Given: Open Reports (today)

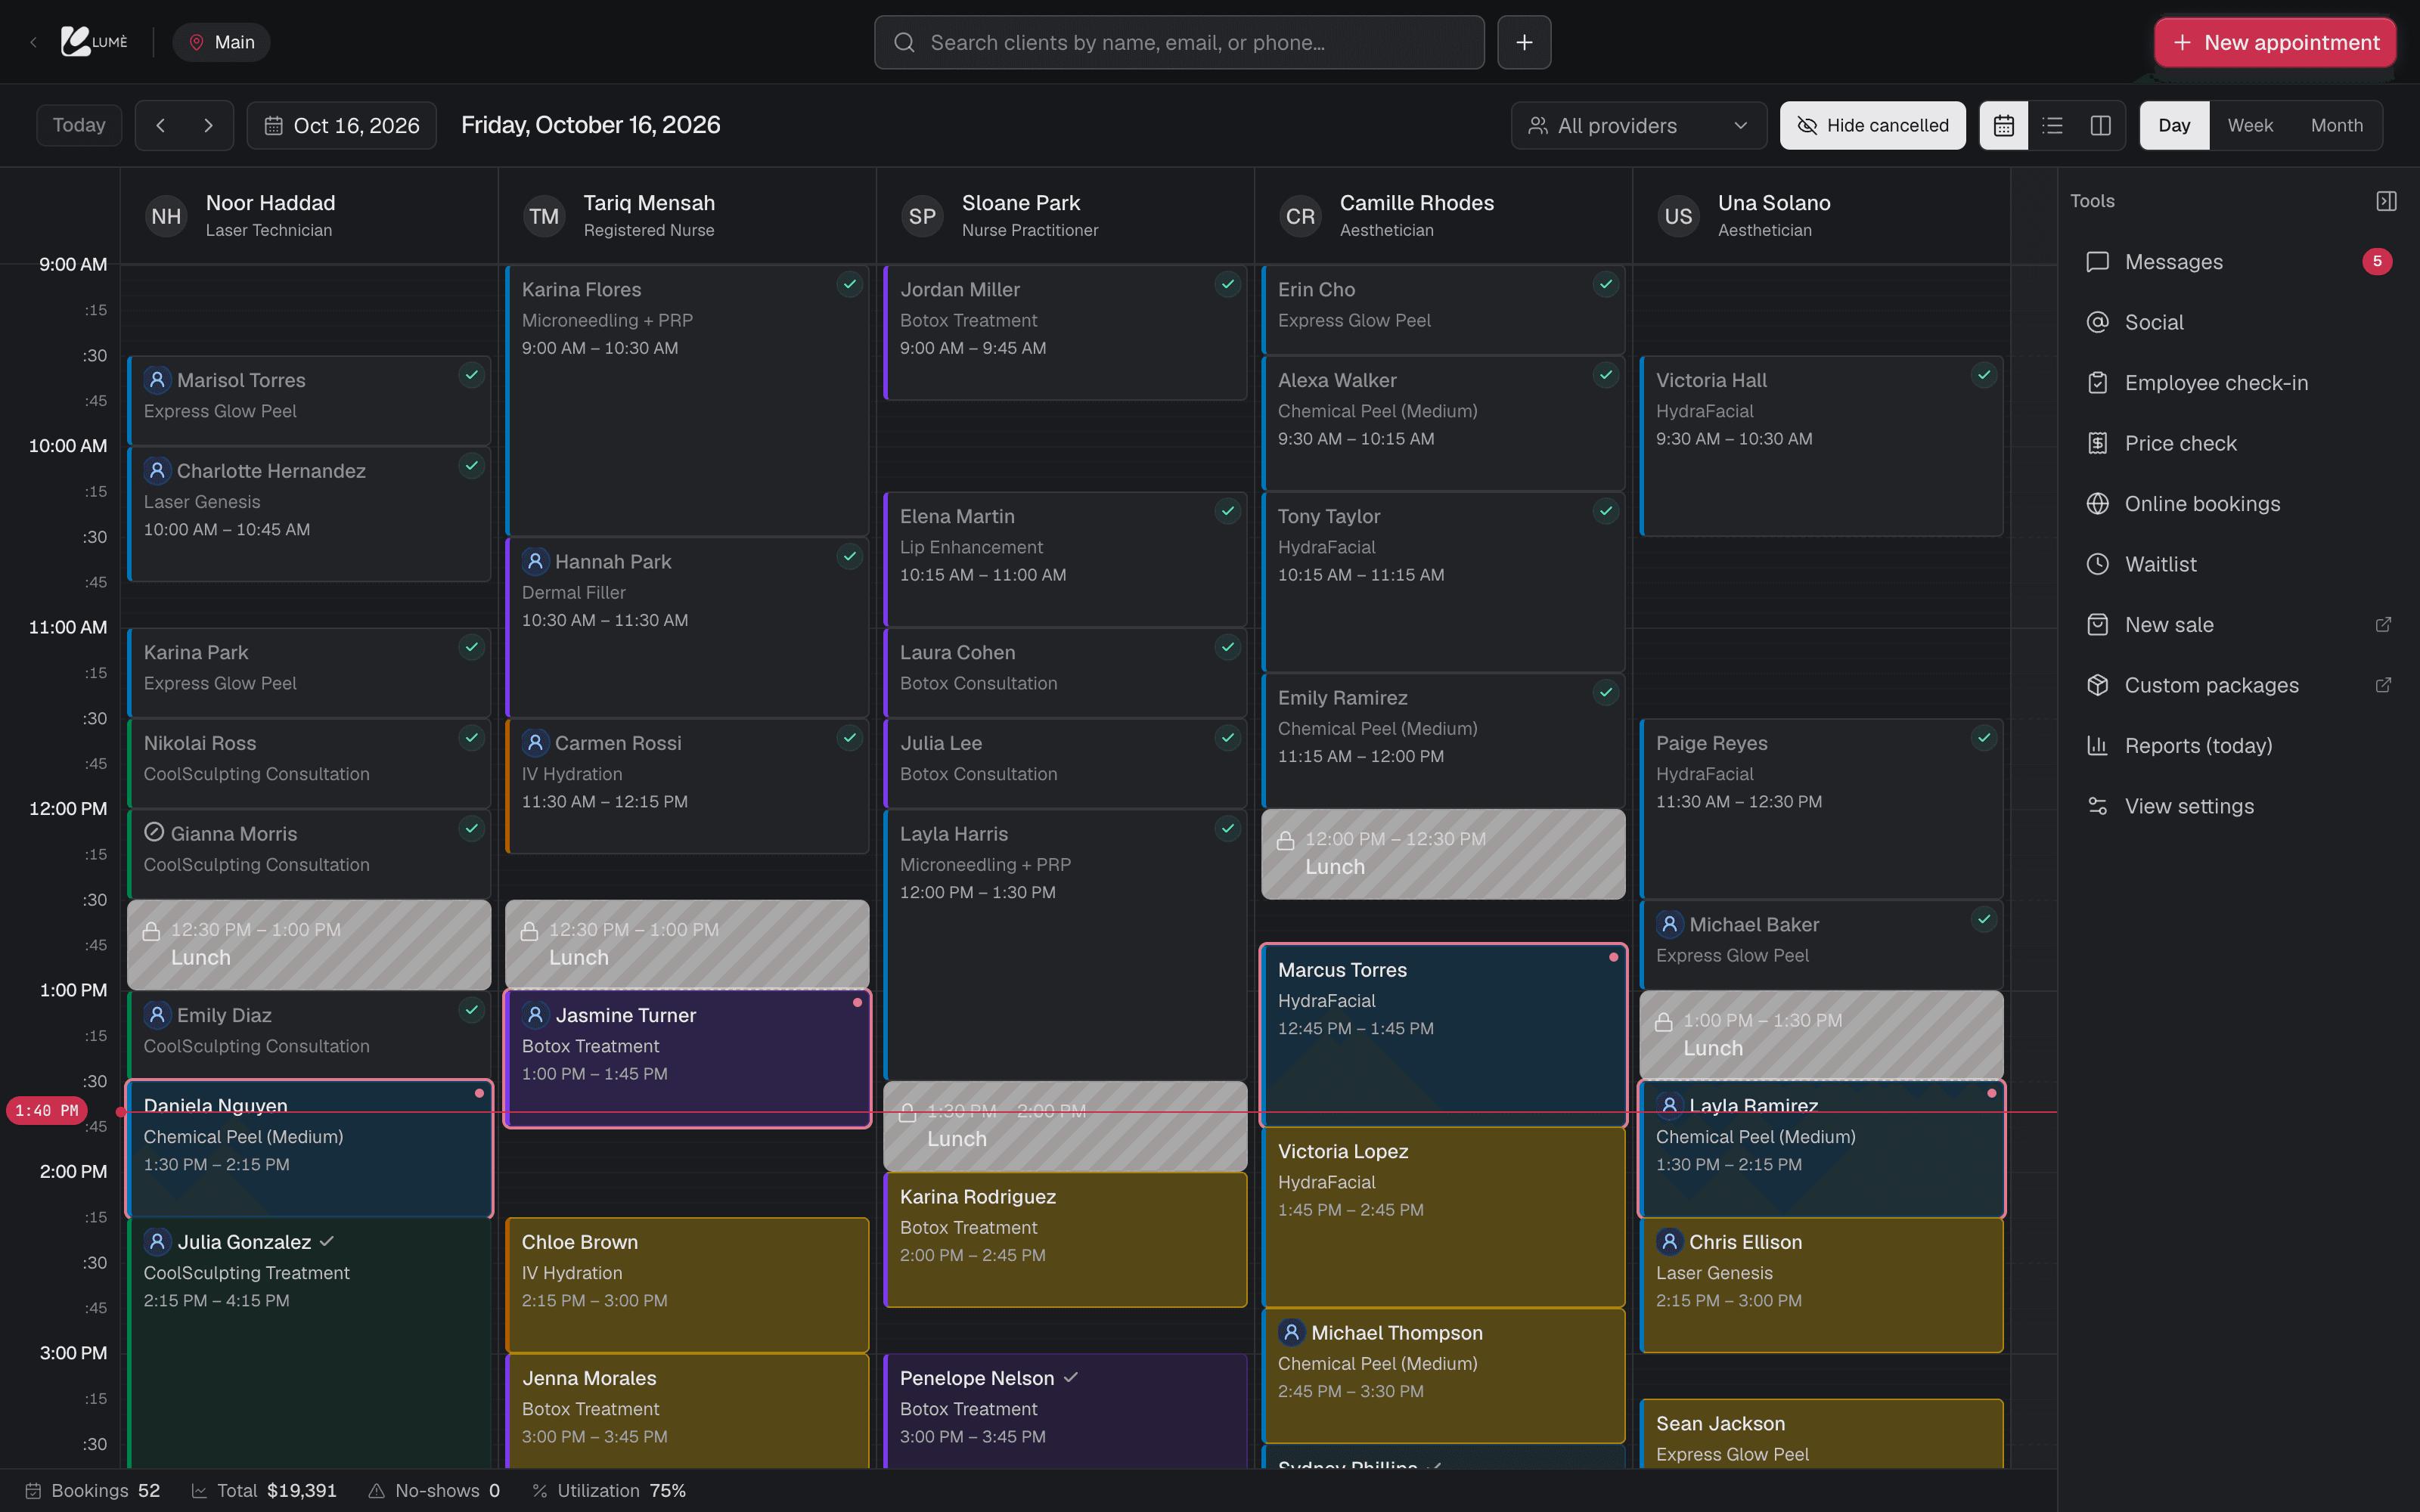Looking at the screenshot, I should pyautogui.click(x=2238, y=746).
